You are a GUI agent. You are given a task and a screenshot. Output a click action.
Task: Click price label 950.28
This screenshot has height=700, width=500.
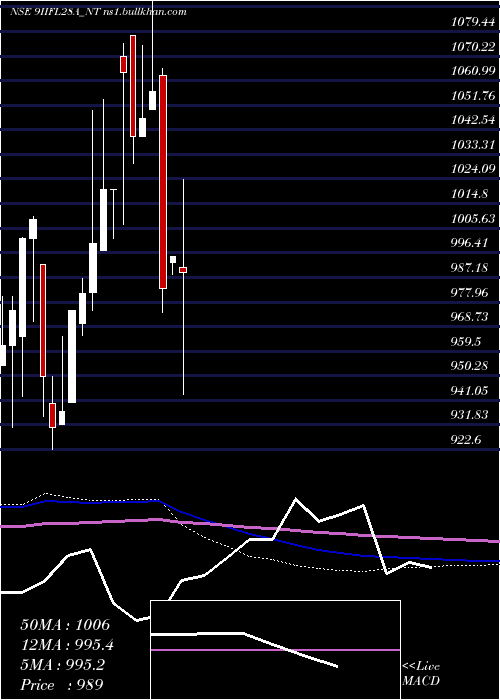pyautogui.click(x=469, y=366)
